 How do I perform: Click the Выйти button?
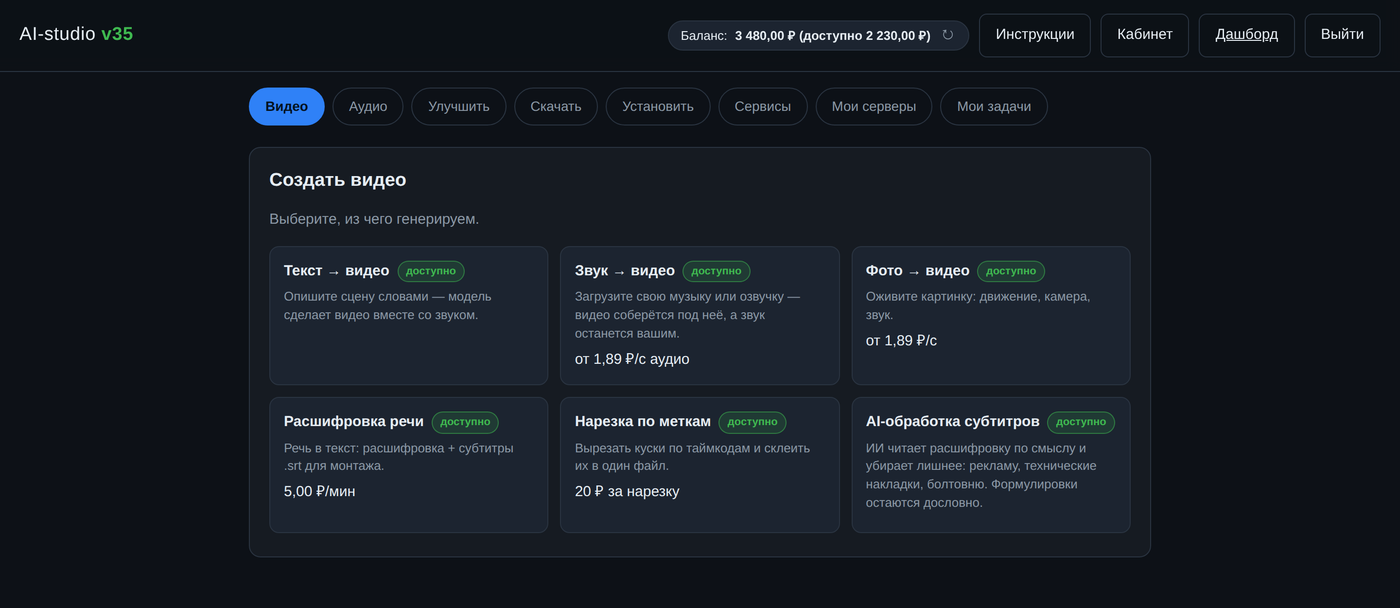(1342, 35)
